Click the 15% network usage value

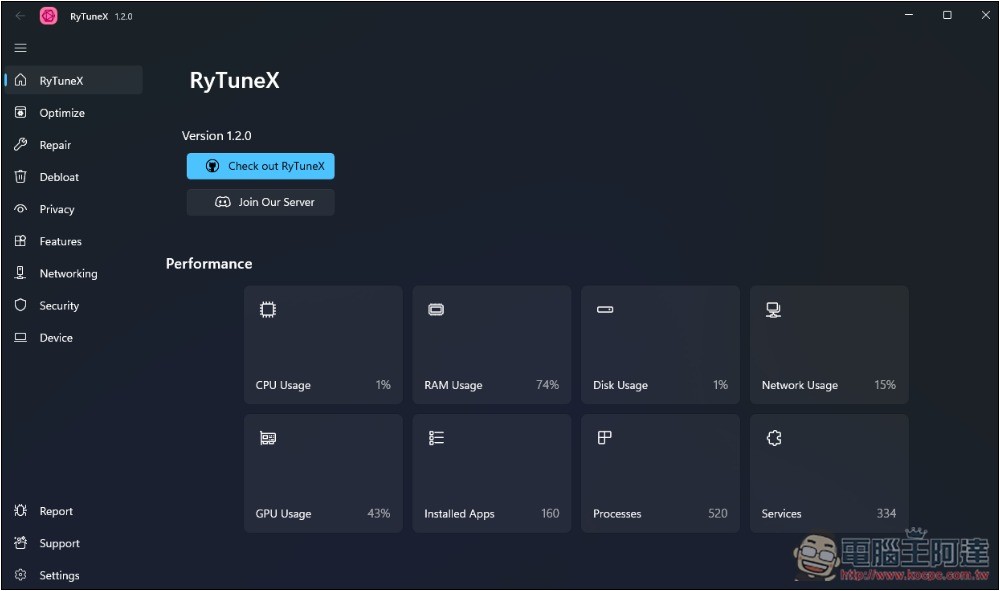tap(885, 384)
